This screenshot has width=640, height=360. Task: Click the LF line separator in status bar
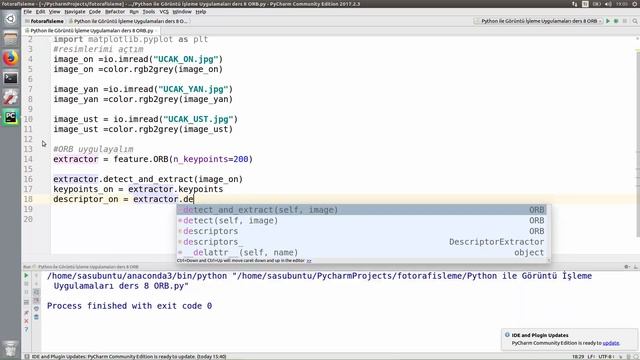click(591, 357)
